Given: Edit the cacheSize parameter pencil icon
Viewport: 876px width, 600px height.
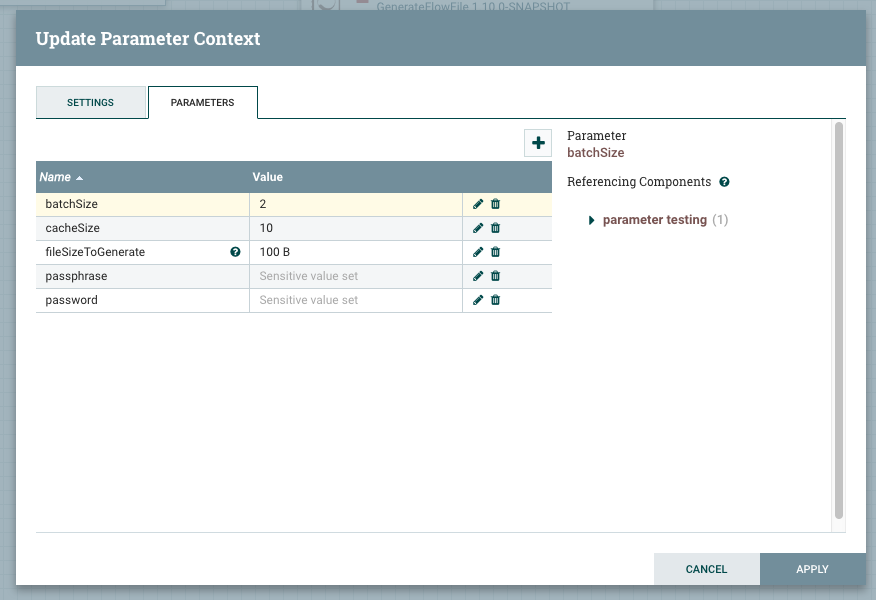Looking at the screenshot, I should [x=478, y=228].
